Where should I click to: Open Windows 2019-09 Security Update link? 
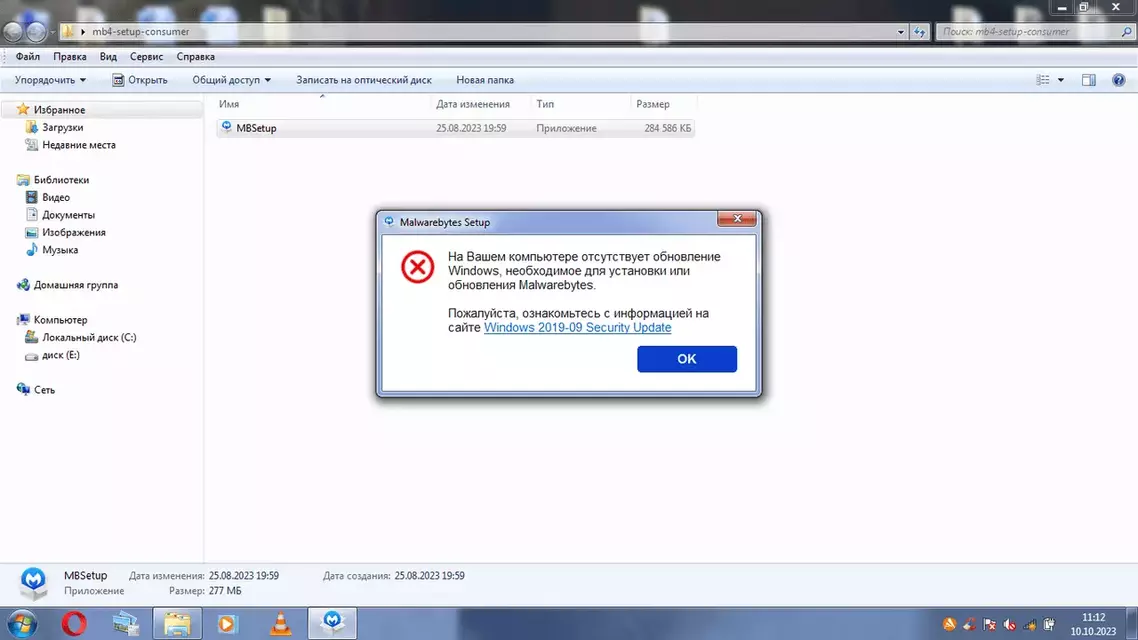pos(577,327)
